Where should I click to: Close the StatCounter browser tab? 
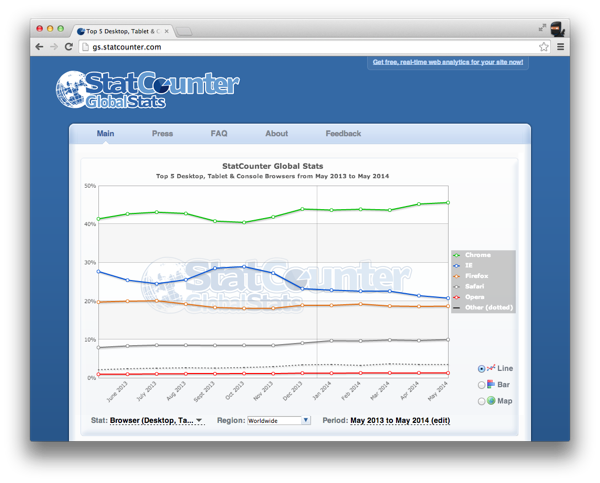click(166, 31)
